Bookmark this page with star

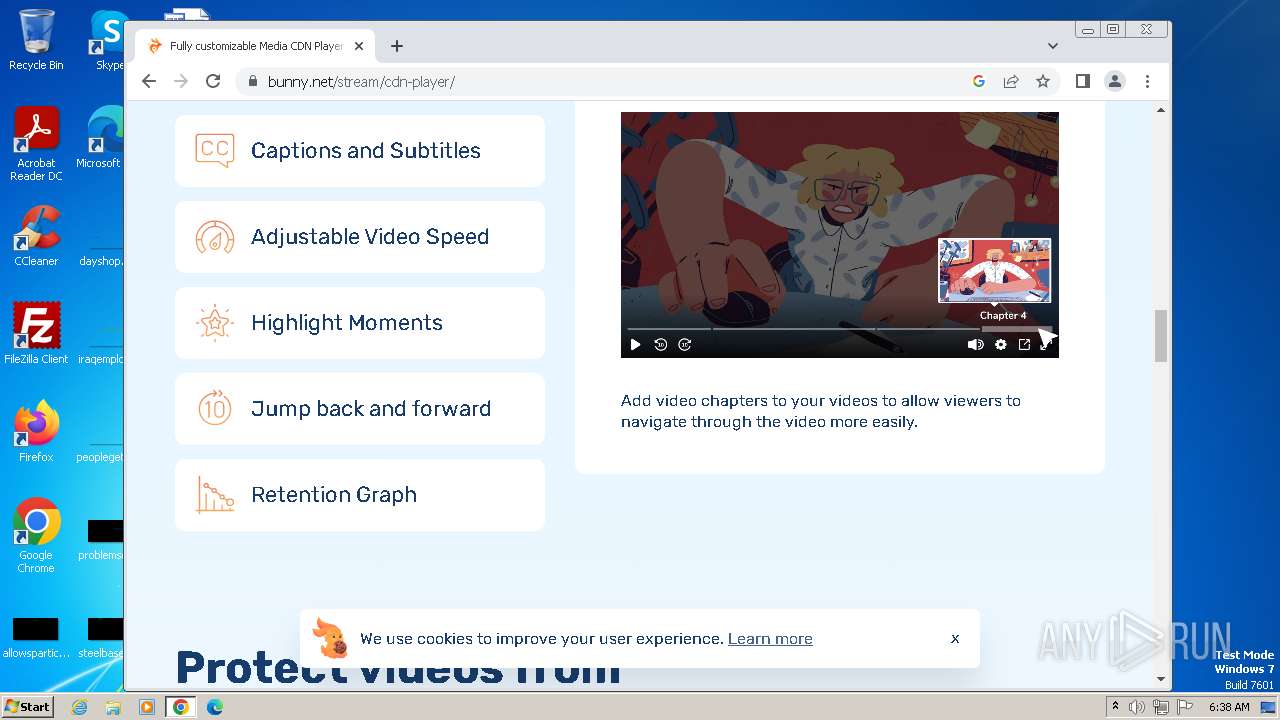click(1043, 81)
